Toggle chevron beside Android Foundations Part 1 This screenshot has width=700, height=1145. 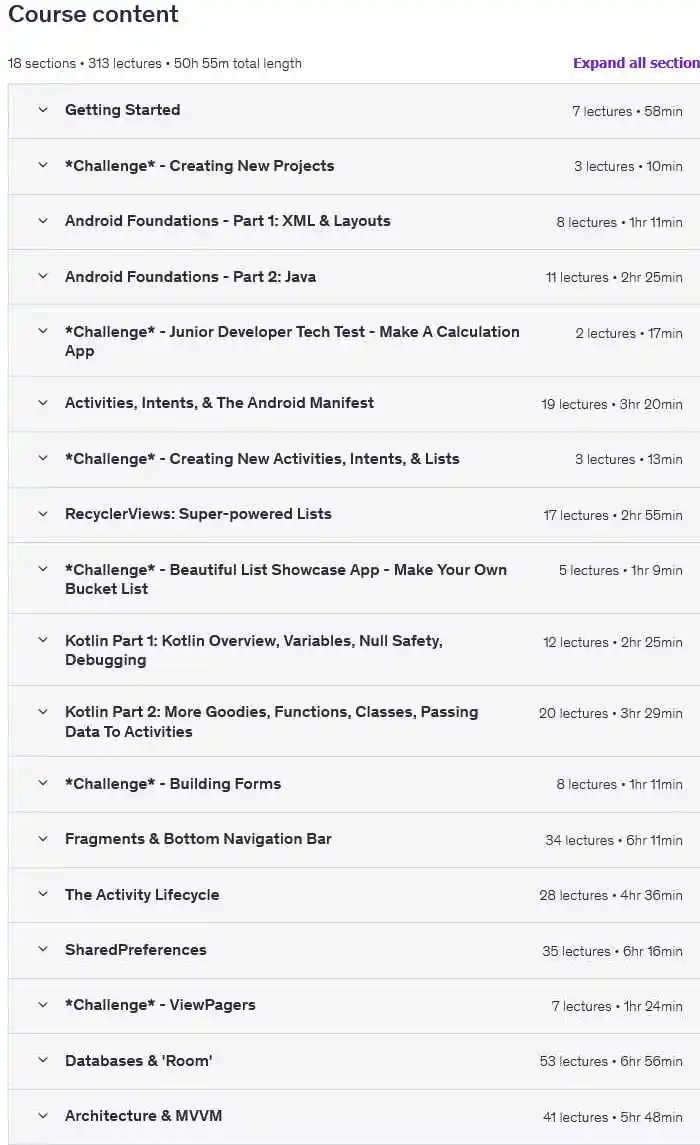43,221
